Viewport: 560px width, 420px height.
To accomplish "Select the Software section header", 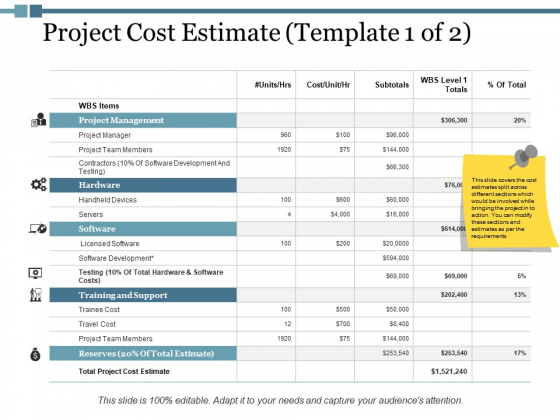I will (x=143, y=229).
